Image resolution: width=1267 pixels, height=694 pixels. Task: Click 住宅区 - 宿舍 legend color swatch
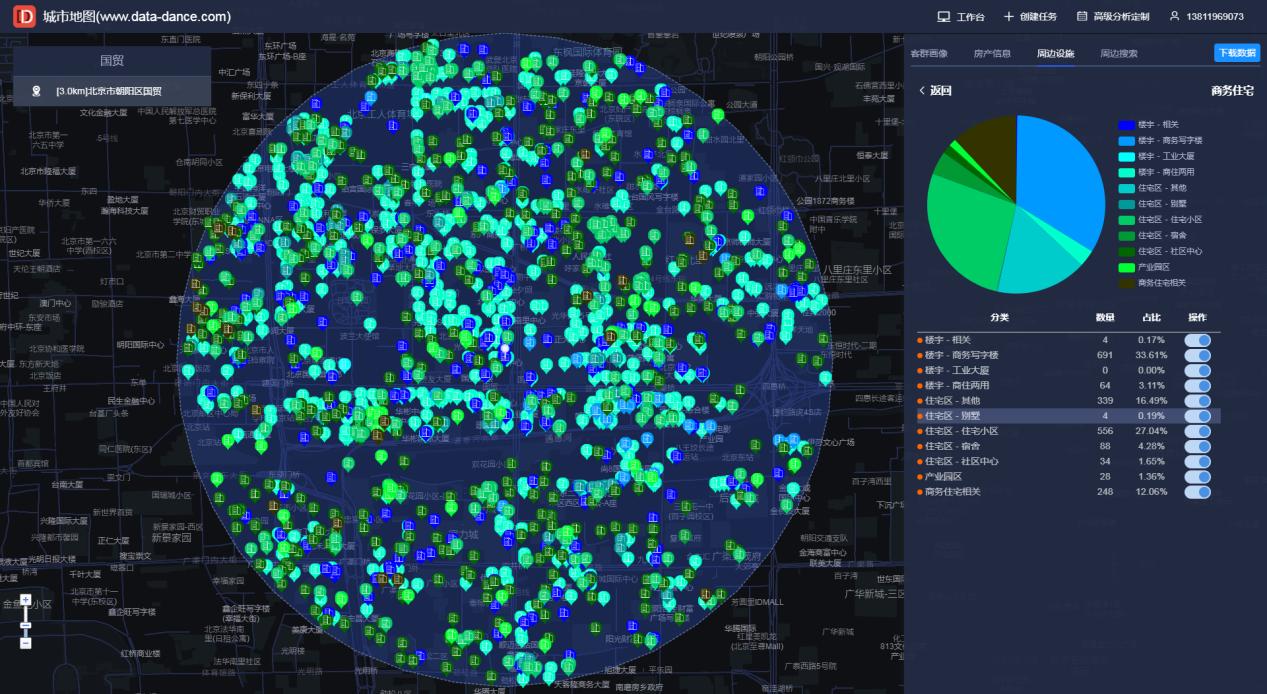1126,236
